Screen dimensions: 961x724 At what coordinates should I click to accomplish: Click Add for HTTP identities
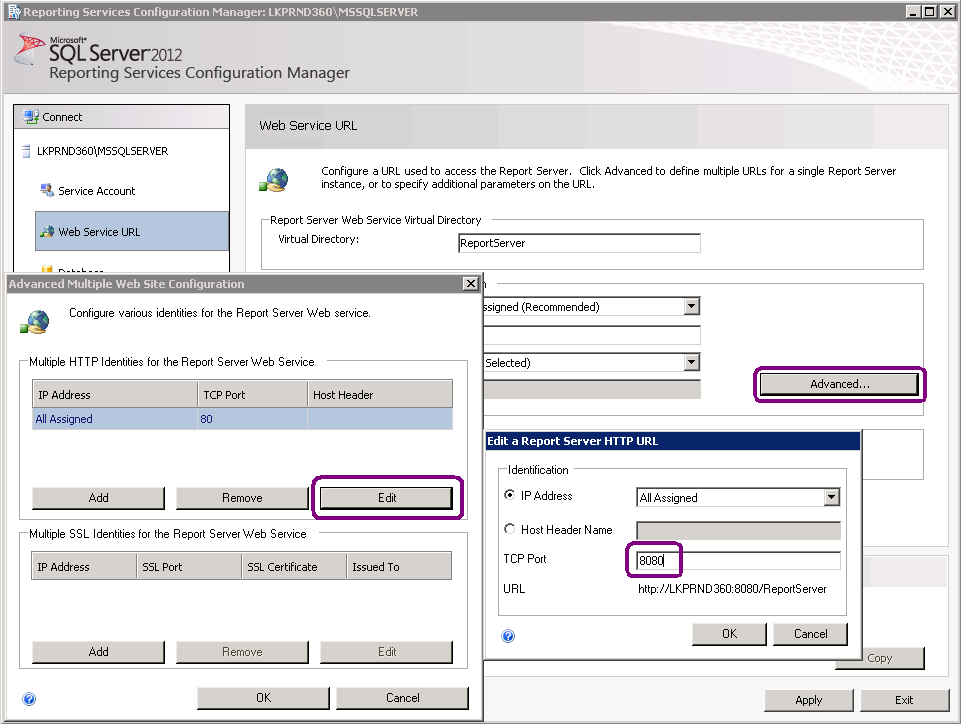click(98, 498)
